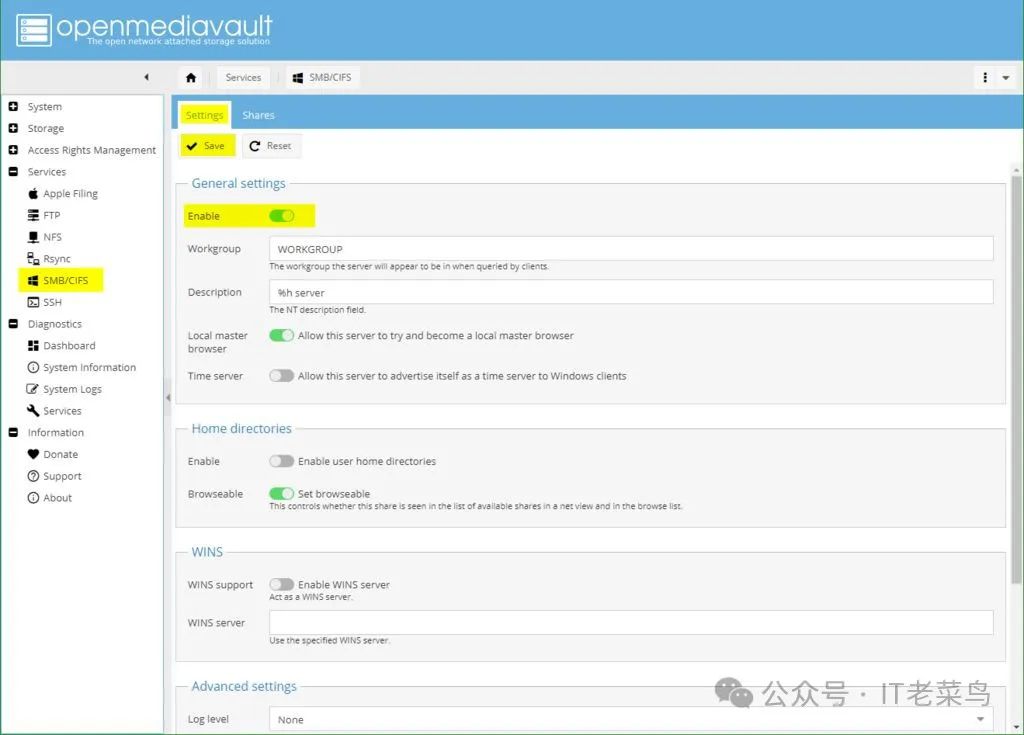This screenshot has width=1024, height=735.
Task: Toggle the Set browseable switch
Action: (x=281, y=493)
